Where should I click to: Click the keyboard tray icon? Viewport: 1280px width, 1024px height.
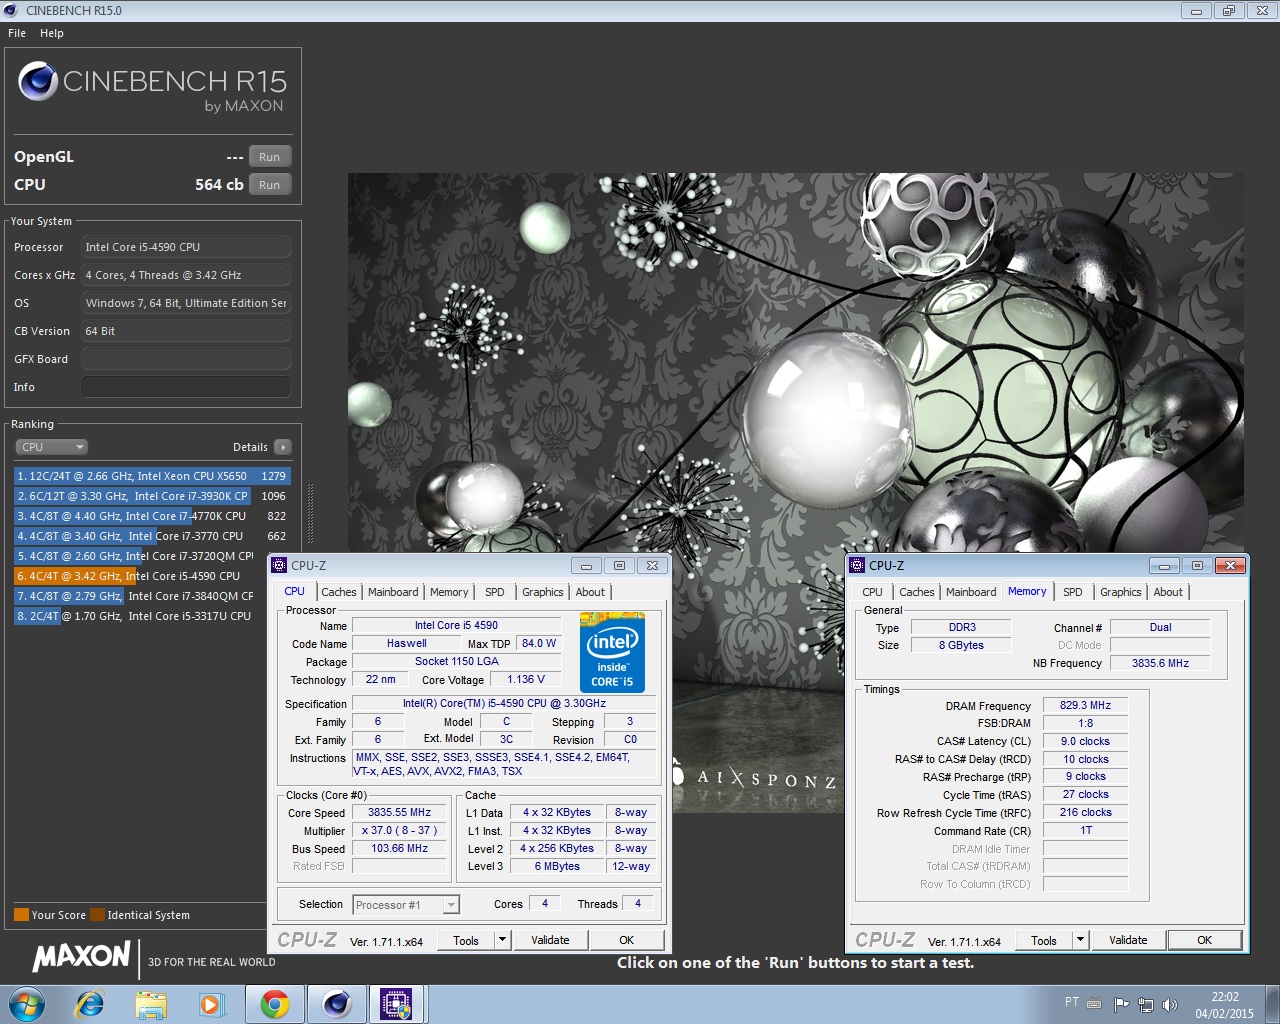click(1094, 1004)
